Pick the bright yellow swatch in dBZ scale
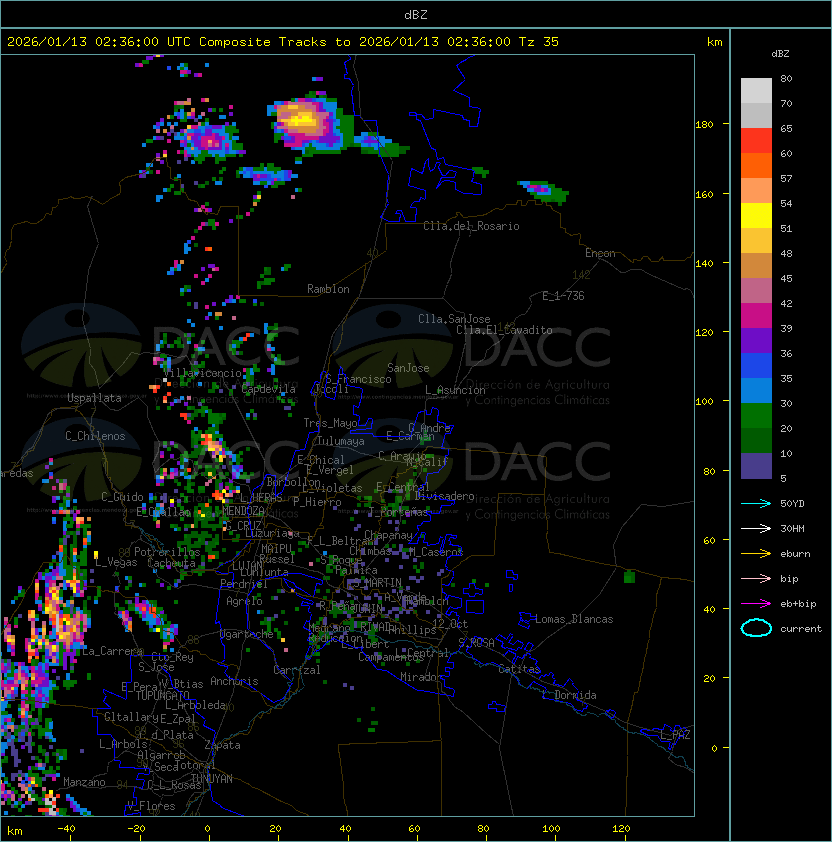 (756, 216)
